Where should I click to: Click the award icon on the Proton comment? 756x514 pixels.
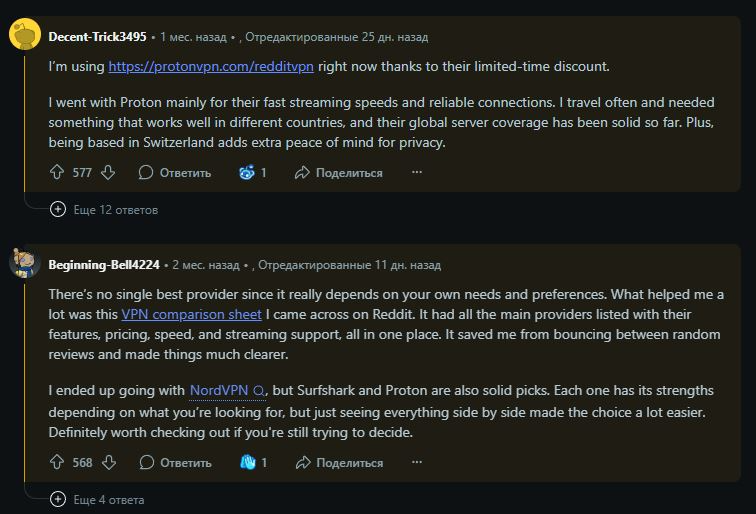pos(247,173)
